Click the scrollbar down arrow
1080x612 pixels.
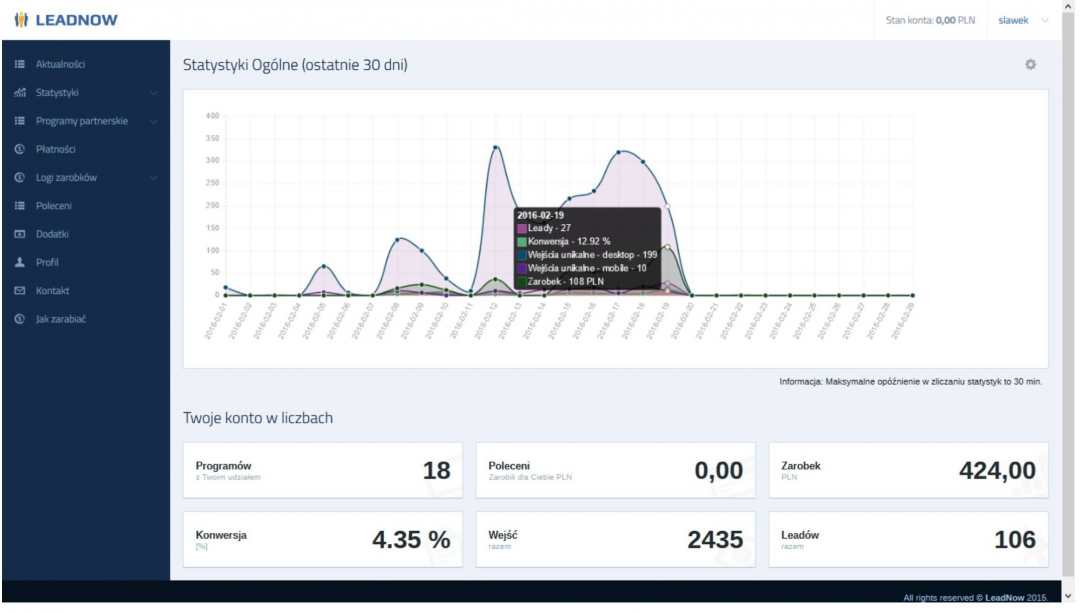(1070, 597)
